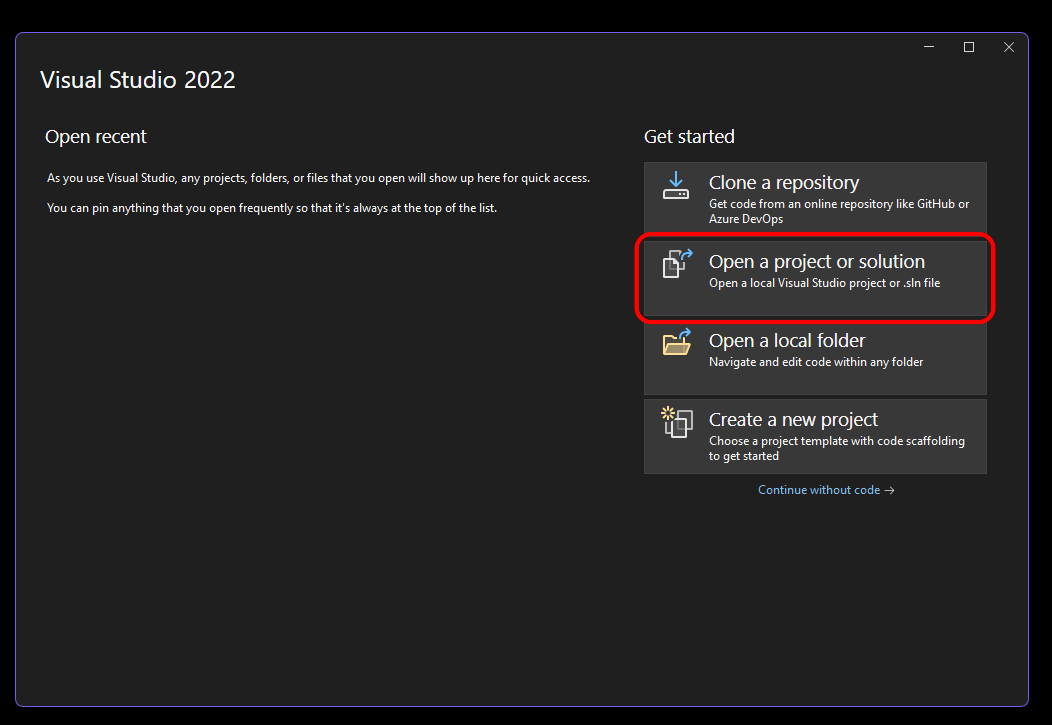Select the Clone a repository title
The height and width of the screenshot is (726, 1052).
[783, 183]
